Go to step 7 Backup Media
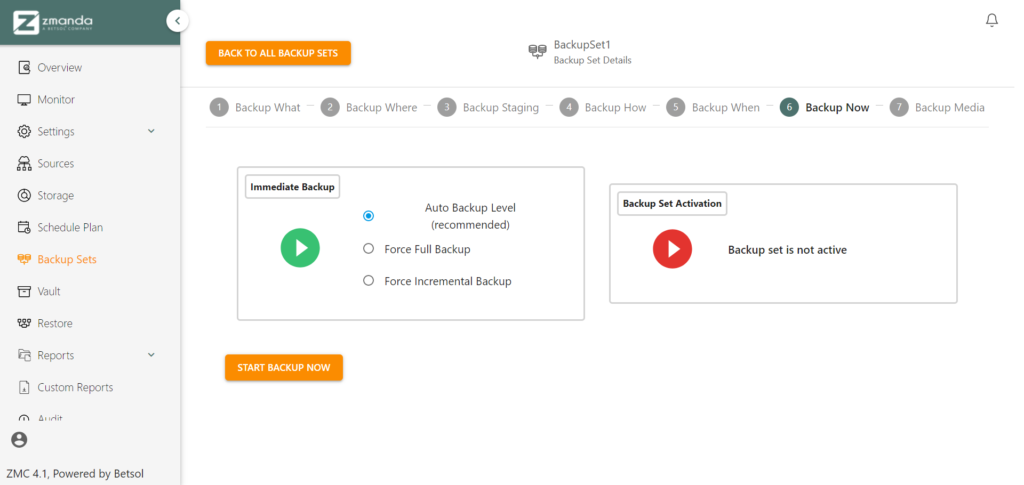 pos(937,108)
